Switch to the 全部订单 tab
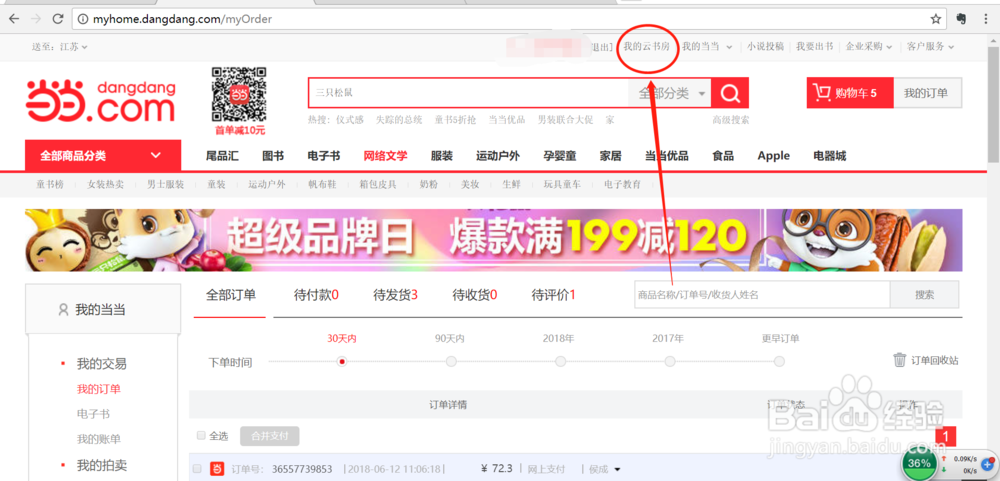Viewport: 1000px width, 481px height. point(230,295)
